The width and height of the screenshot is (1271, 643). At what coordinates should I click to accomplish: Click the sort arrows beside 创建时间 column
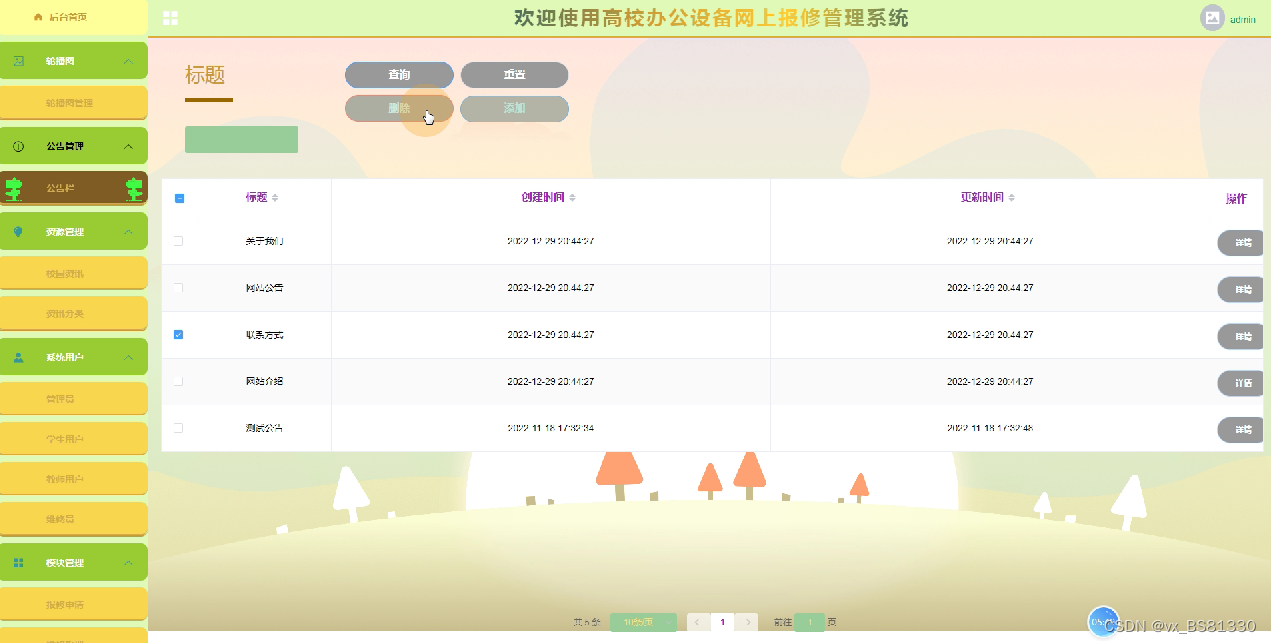[572, 198]
